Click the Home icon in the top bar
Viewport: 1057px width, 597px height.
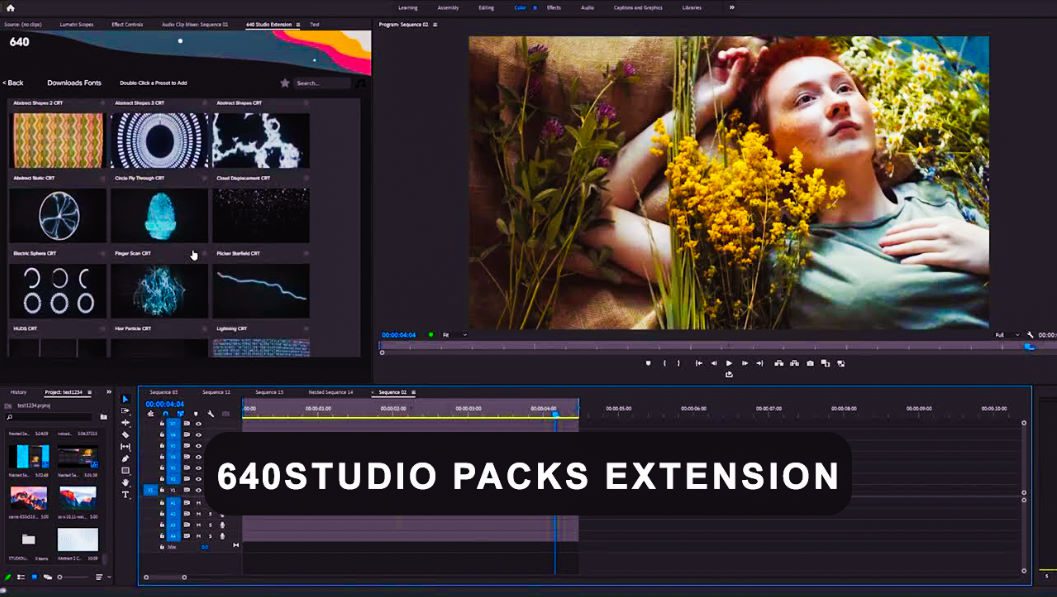tap(10, 7)
